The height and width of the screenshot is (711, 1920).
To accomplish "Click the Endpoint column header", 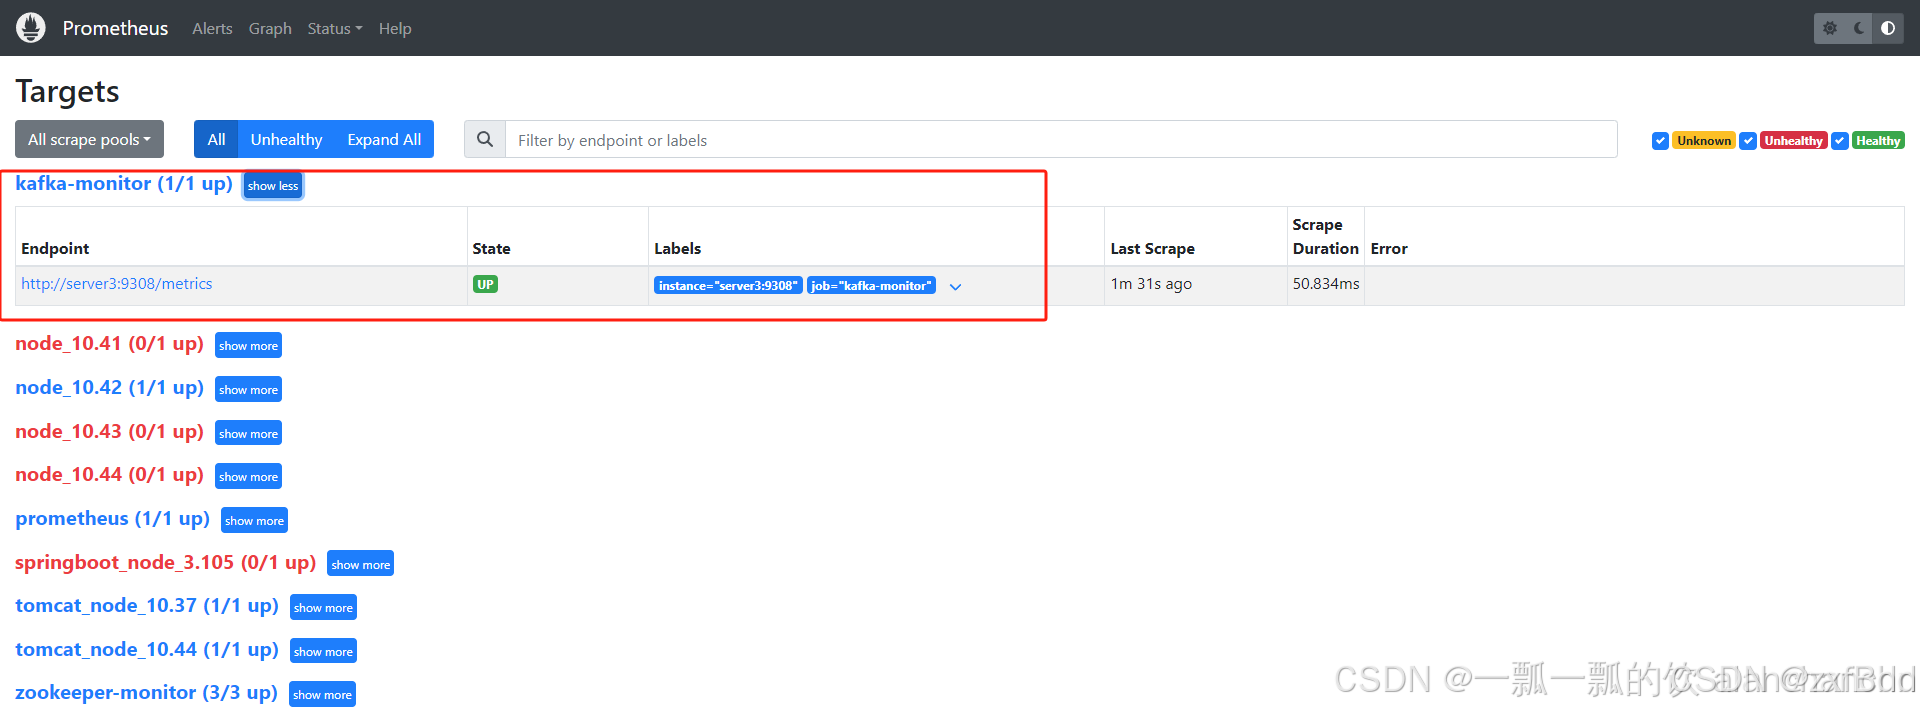I will (55, 249).
